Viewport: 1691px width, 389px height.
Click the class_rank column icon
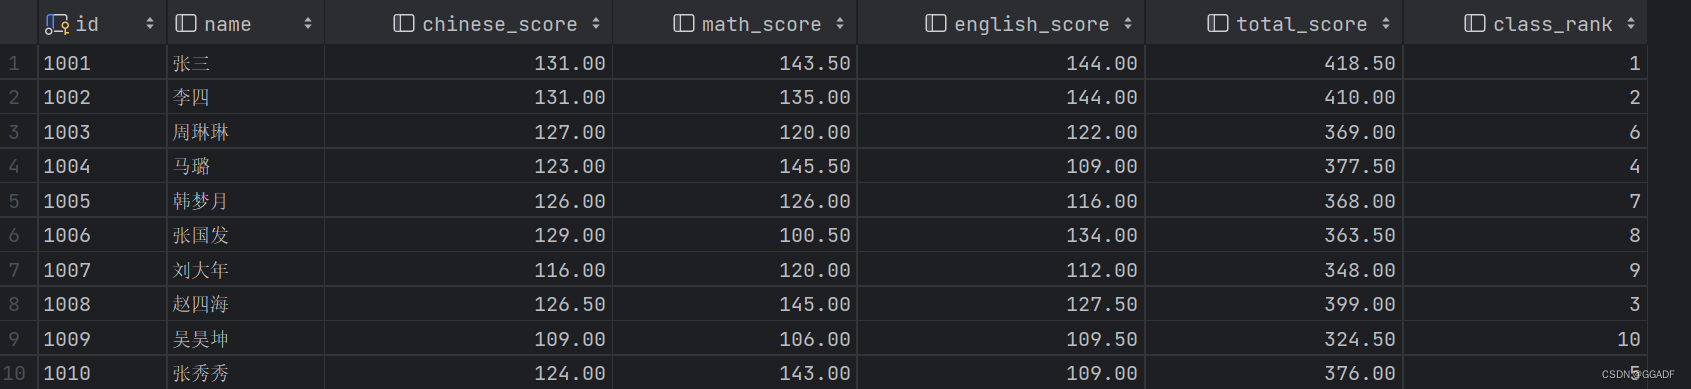(1474, 23)
